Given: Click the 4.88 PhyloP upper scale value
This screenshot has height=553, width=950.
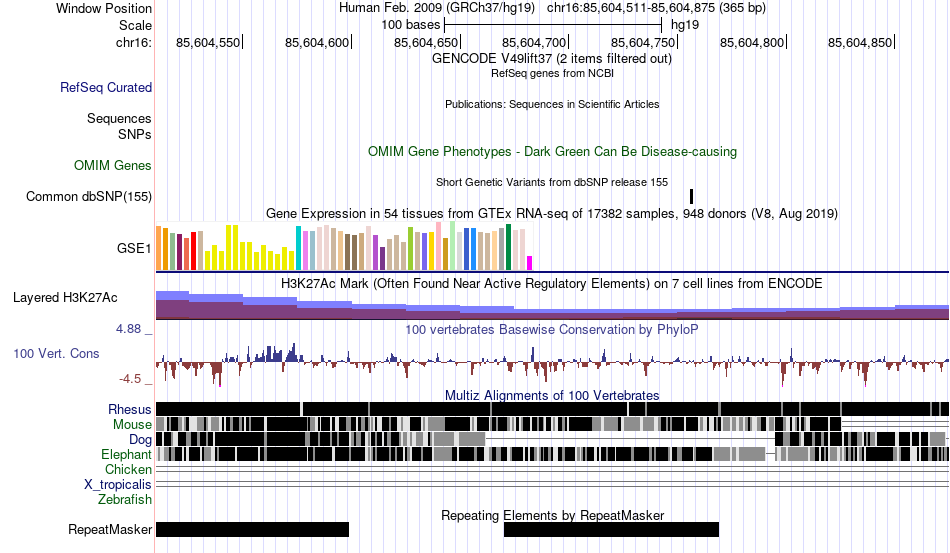Looking at the screenshot, I should tap(128, 329).
